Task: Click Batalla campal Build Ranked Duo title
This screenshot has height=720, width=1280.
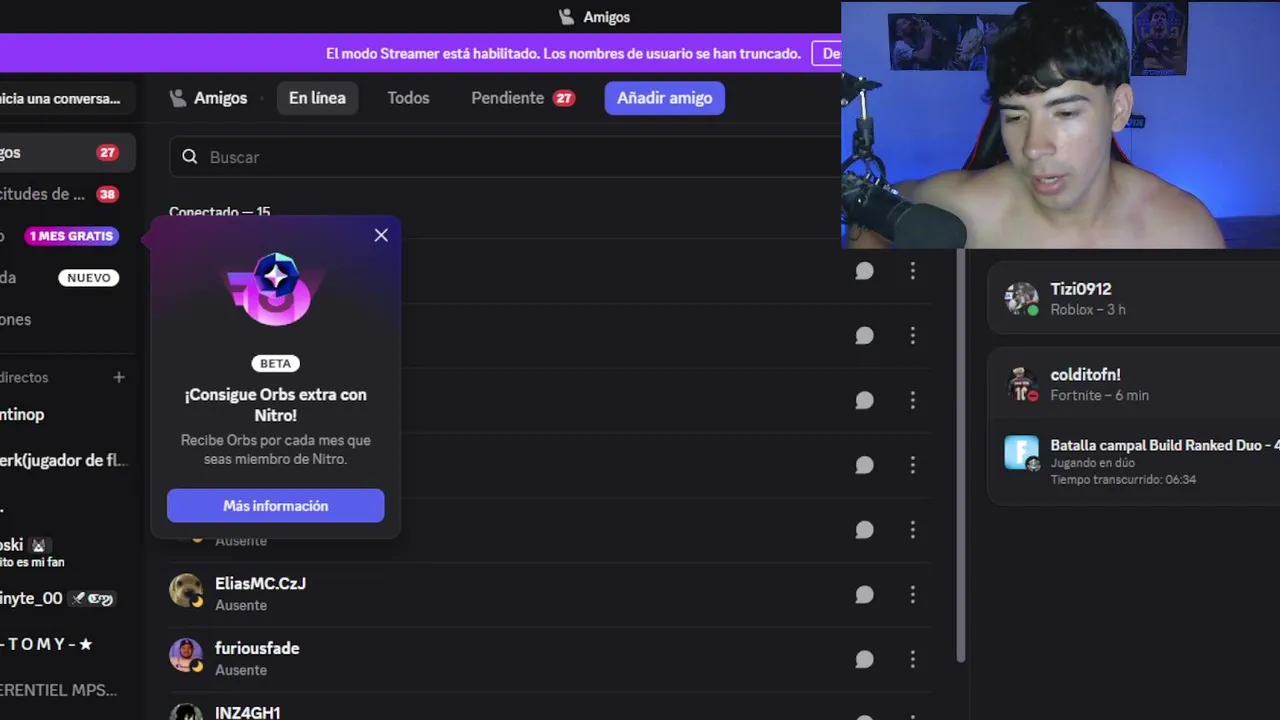Action: click(1165, 445)
